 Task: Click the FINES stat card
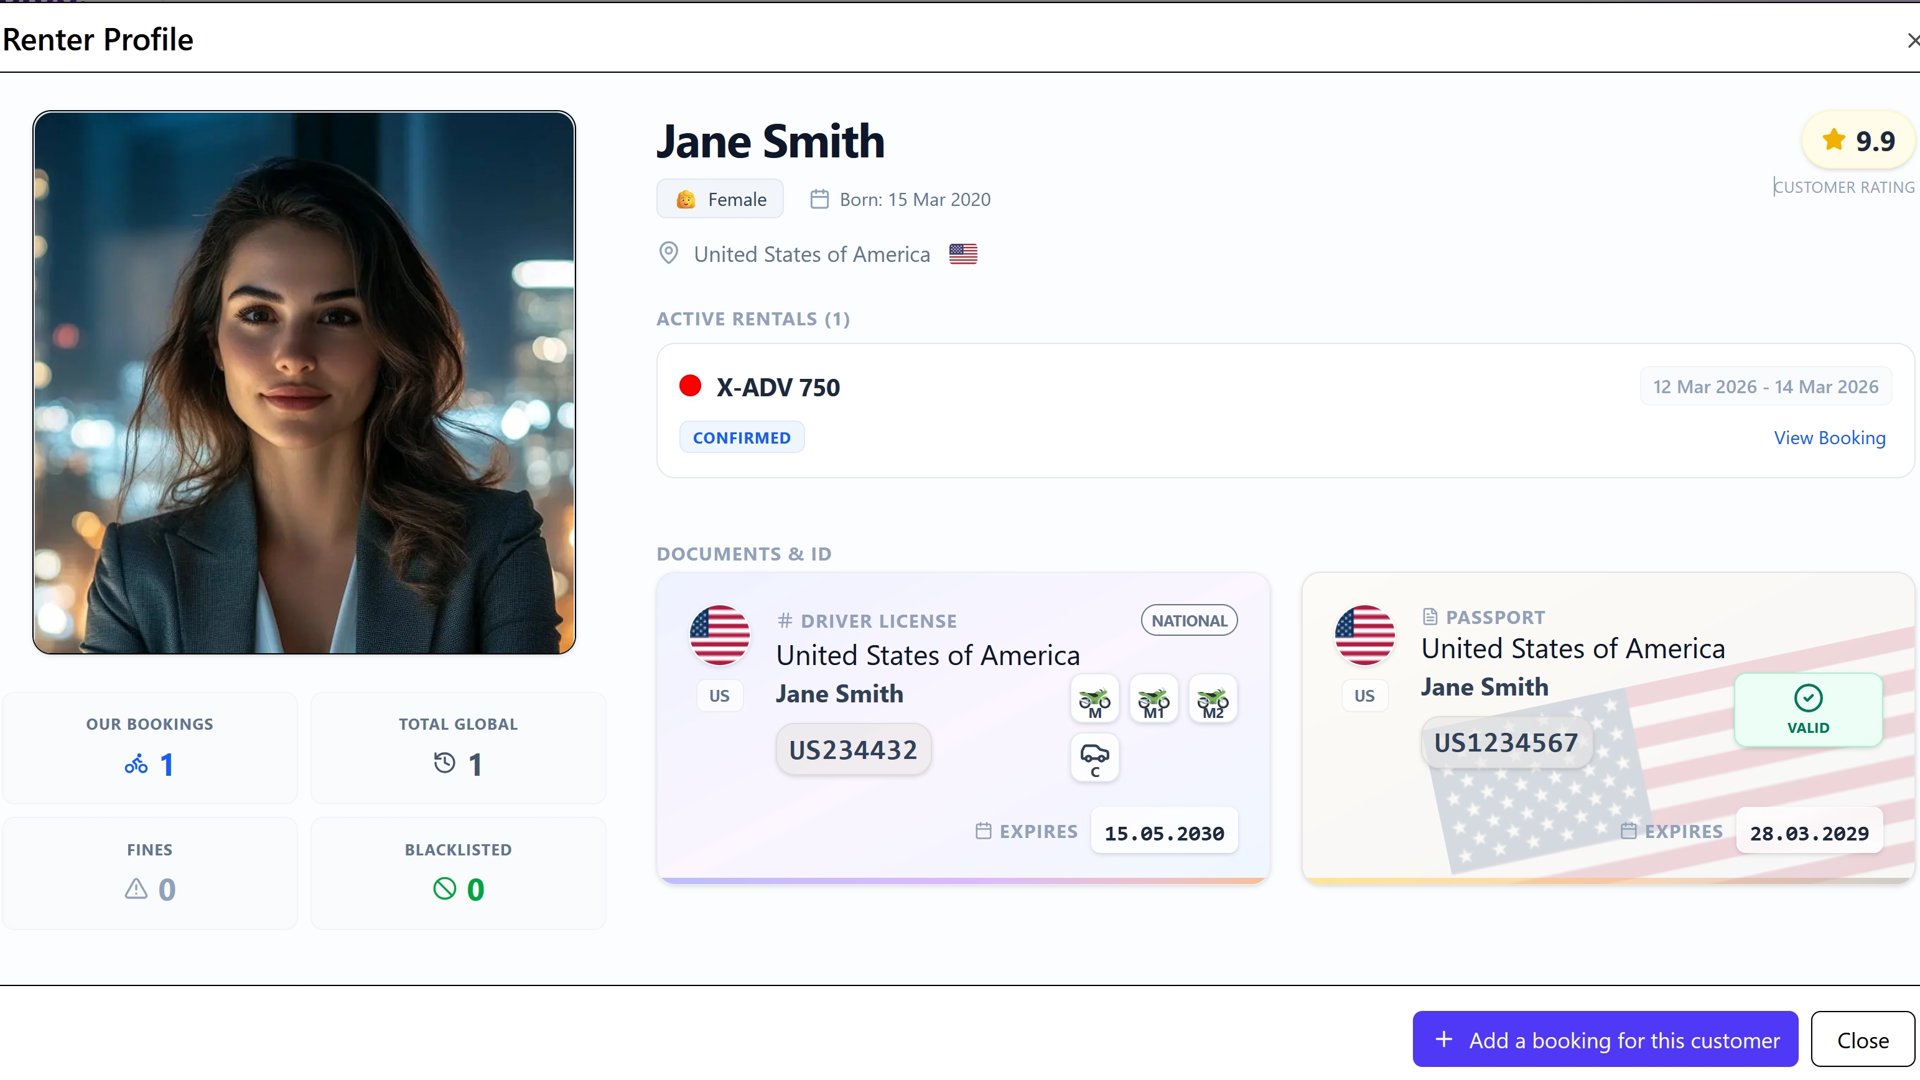tap(150, 873)
